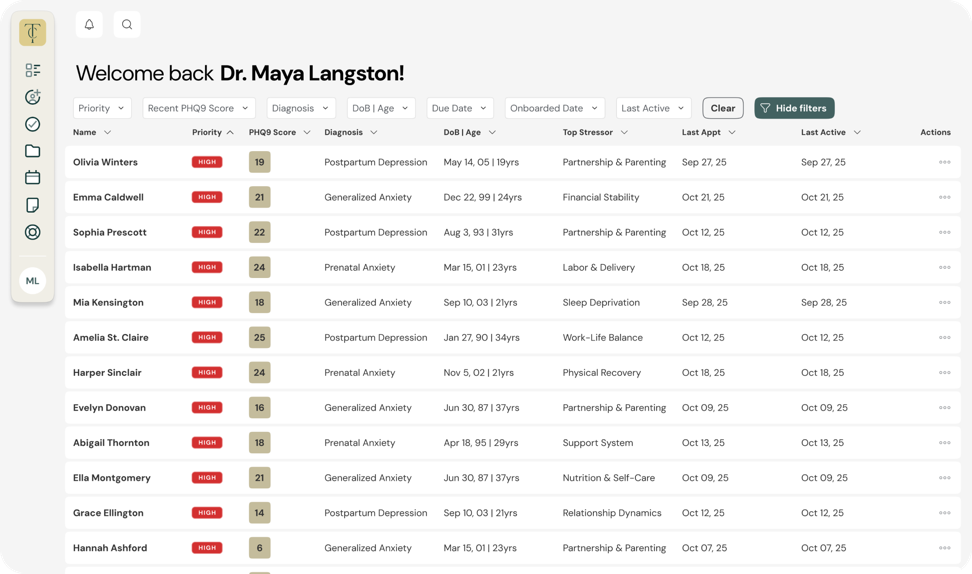The height and width of the screenshot is (574, 972).
Task: Open the folder icon in sidebar
Action: (x=33, y=151)
